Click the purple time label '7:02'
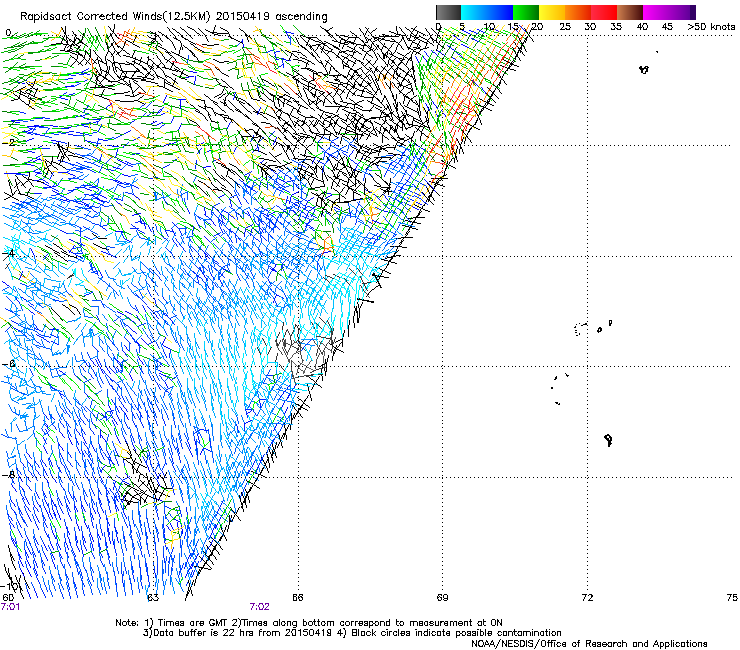This screenshot has height=650, width=740. tap(260, 607)
